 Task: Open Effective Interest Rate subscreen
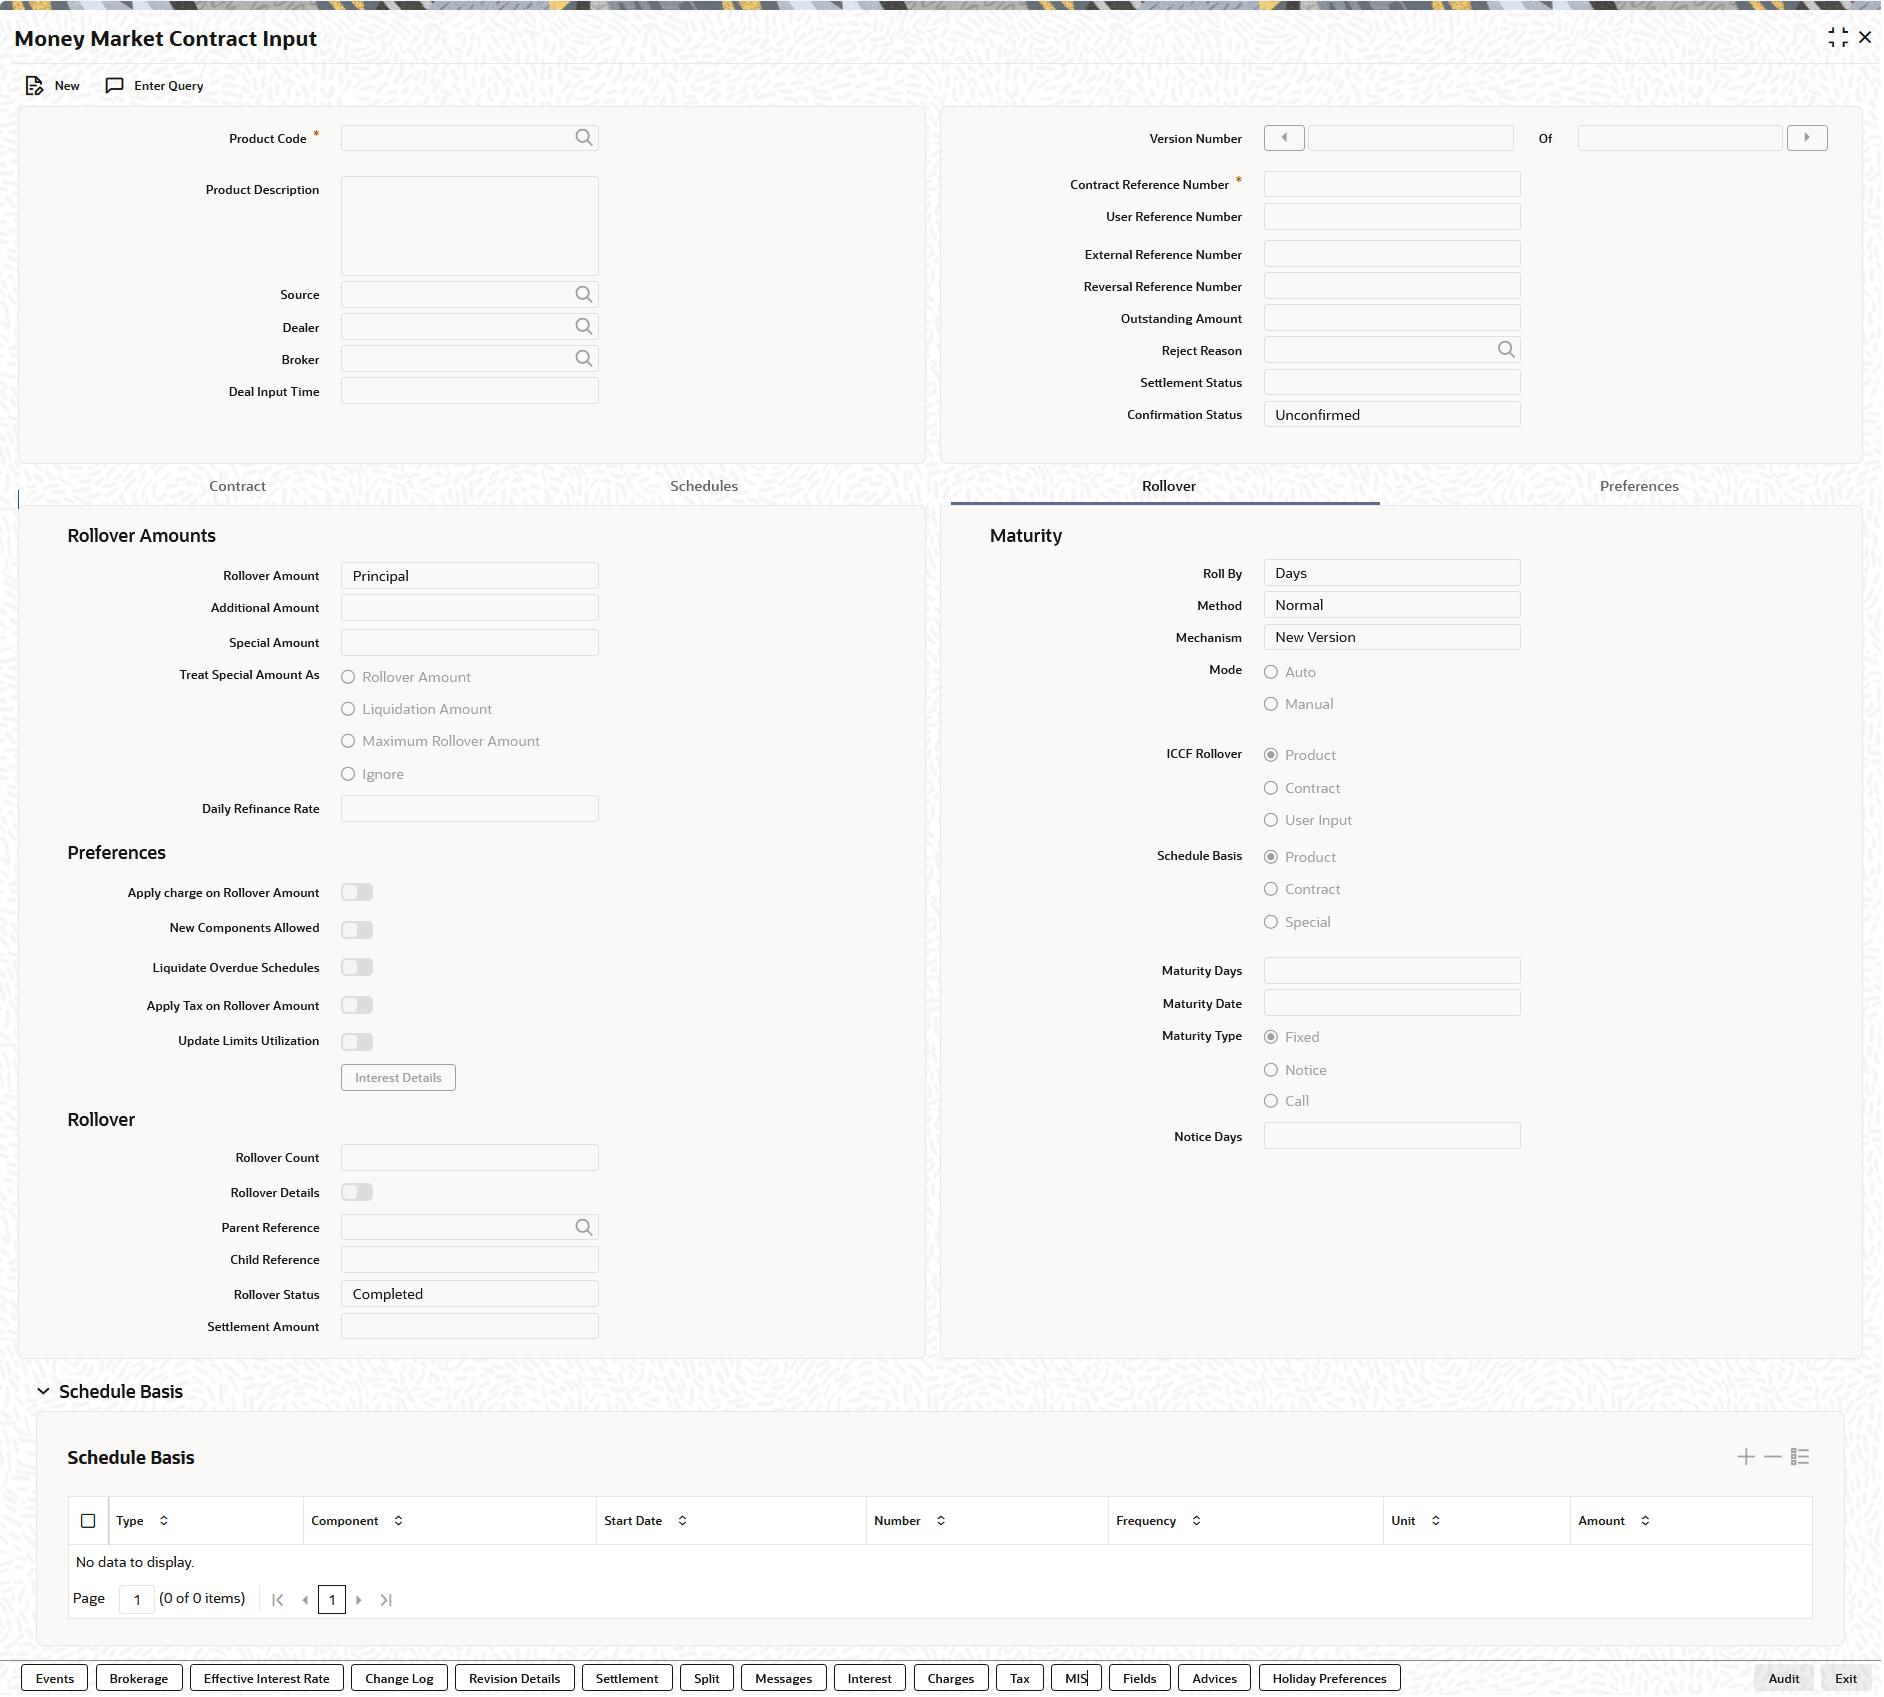(267, 1678)
